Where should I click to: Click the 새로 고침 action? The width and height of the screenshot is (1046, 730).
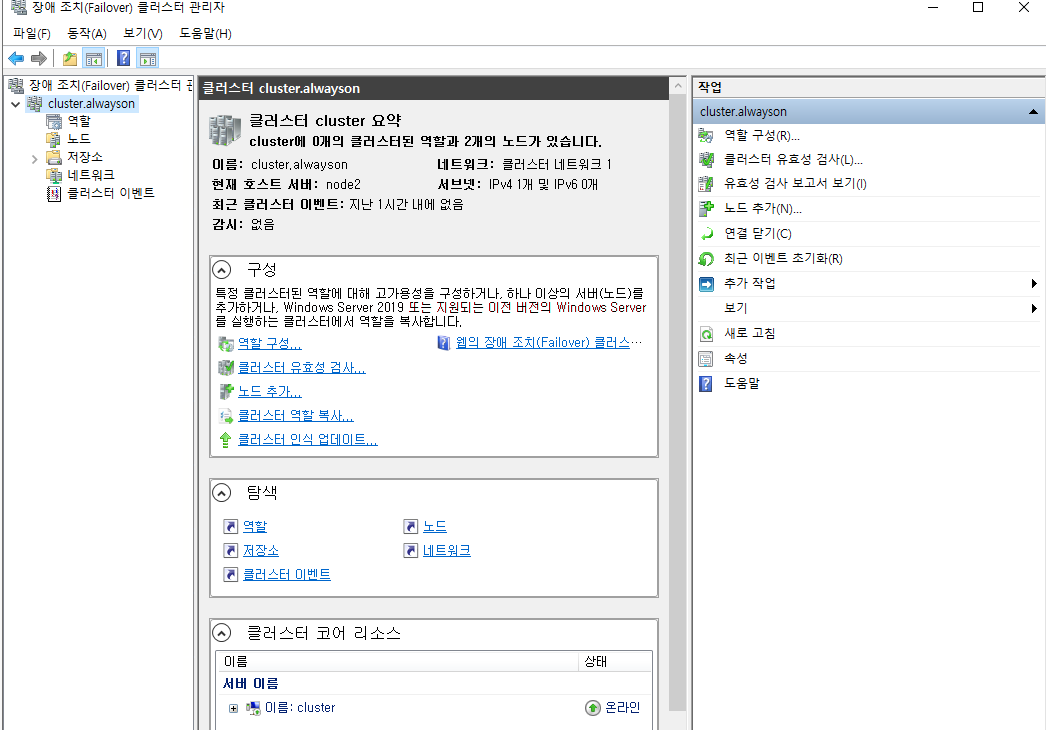(x=750, y=333)
